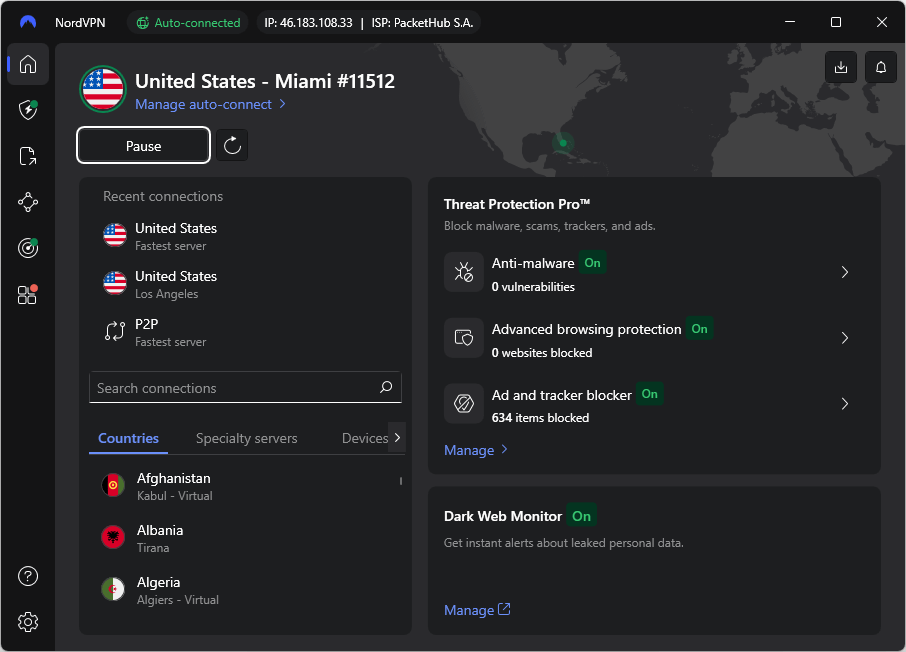Open the help question mark icon
This screenshot has width=906, height=652.
tap(28, 576)
